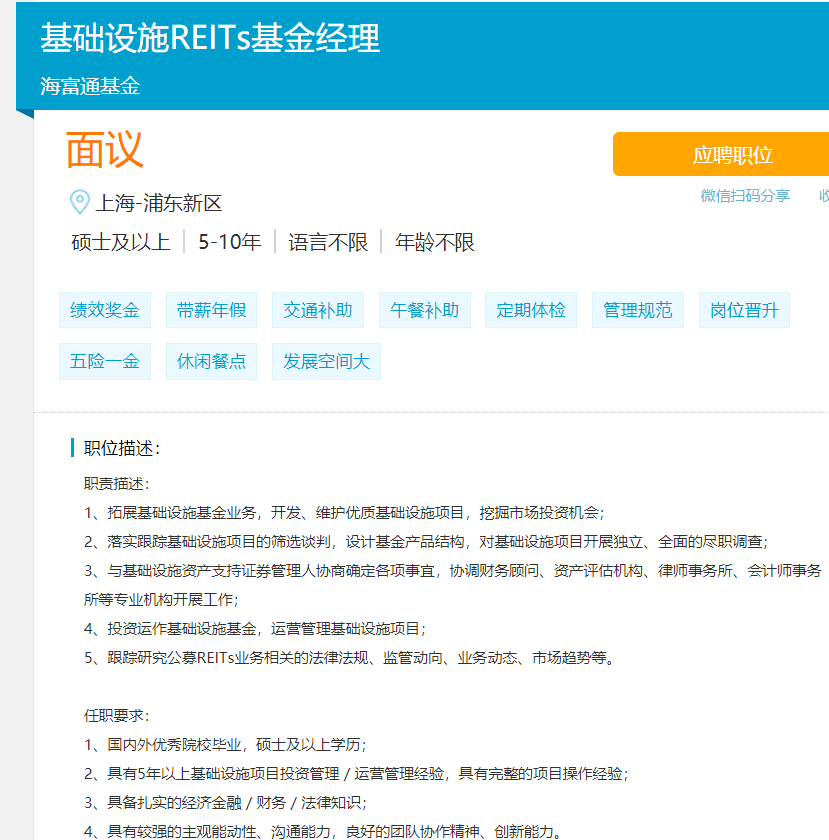Screen dimensions: 829x840
Task: Select the 带薪年假 benefit tag
Action: pyautogui.click(x=210, y=309)
